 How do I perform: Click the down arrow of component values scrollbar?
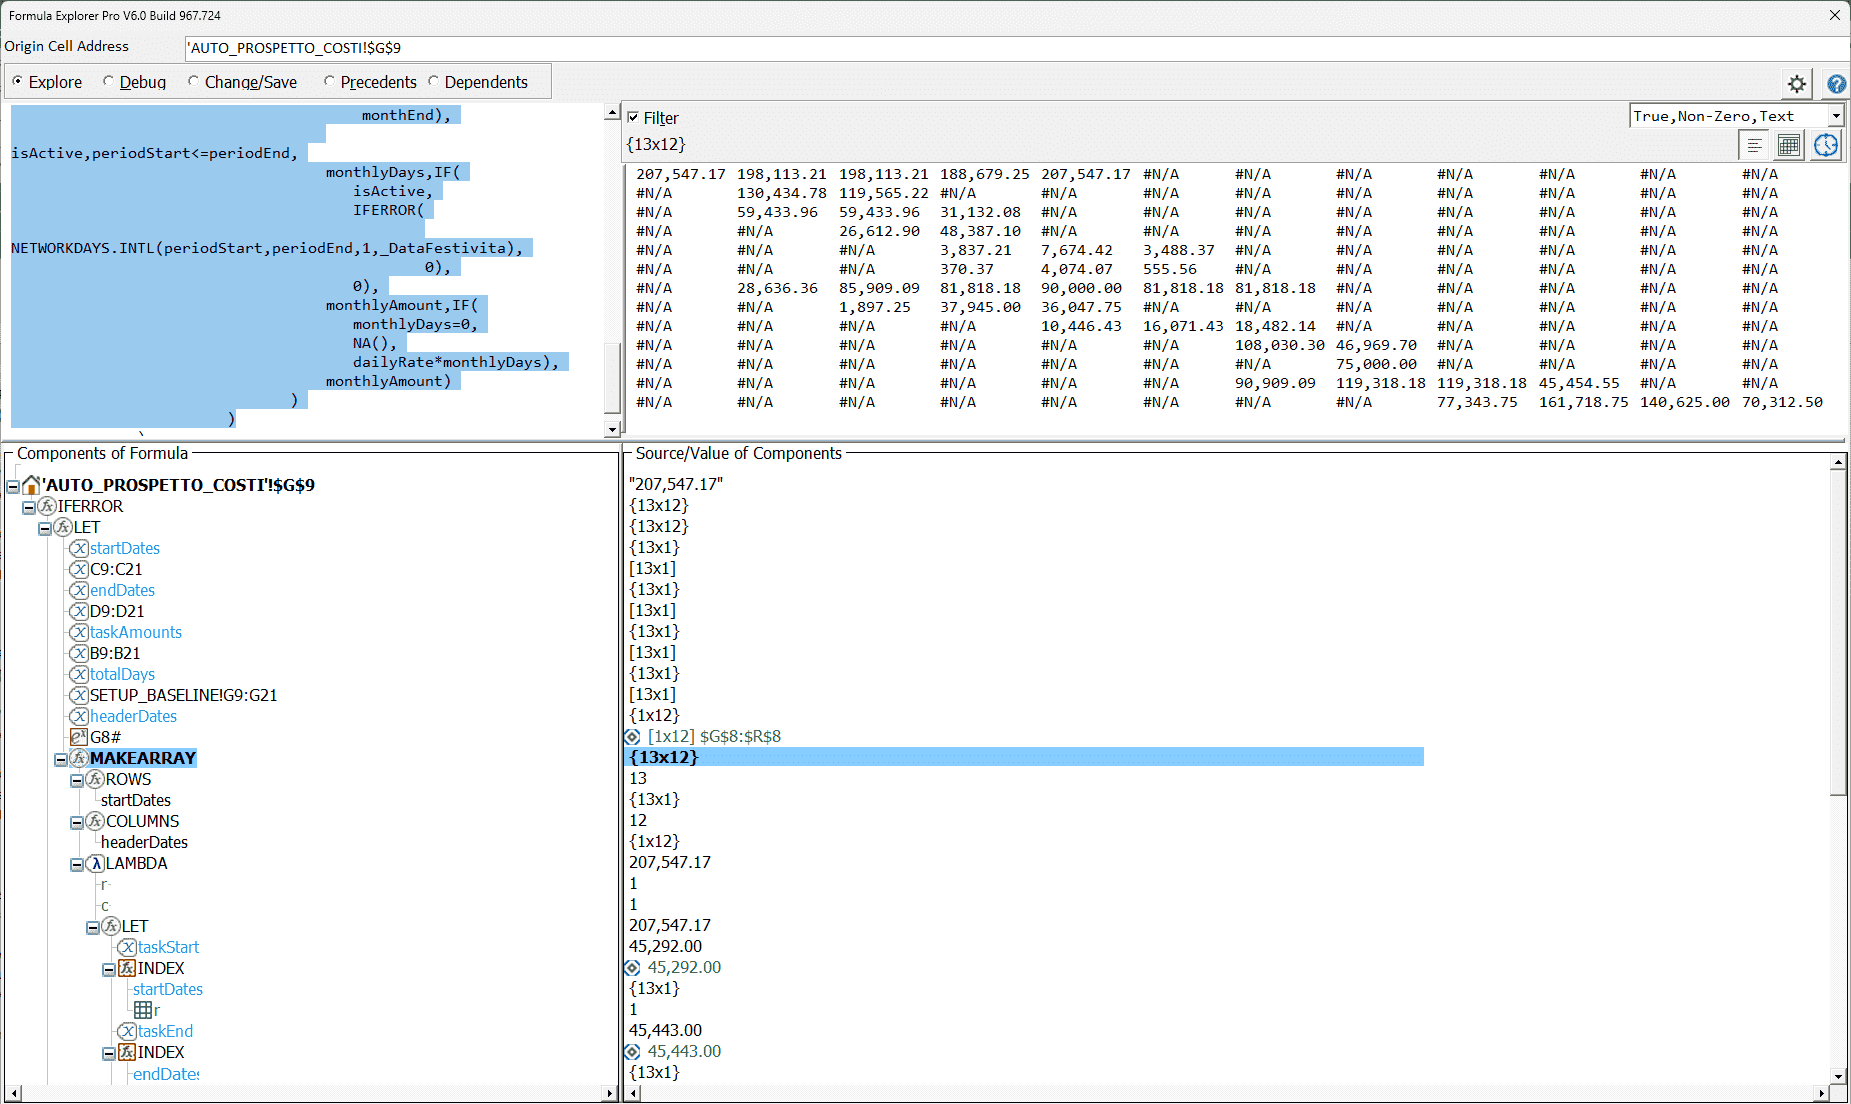click(x=1838, y=1077)
